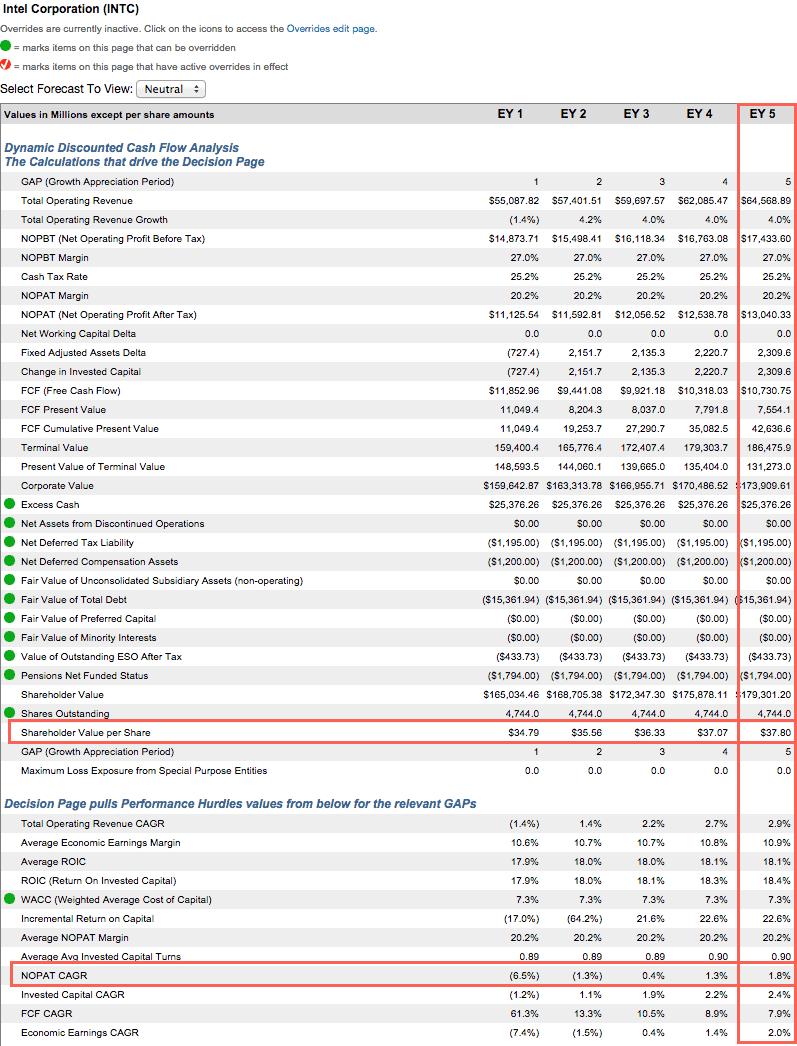Click the Cash Tax Rate row label
The image size is (797, 1046).
pos(54,276)
